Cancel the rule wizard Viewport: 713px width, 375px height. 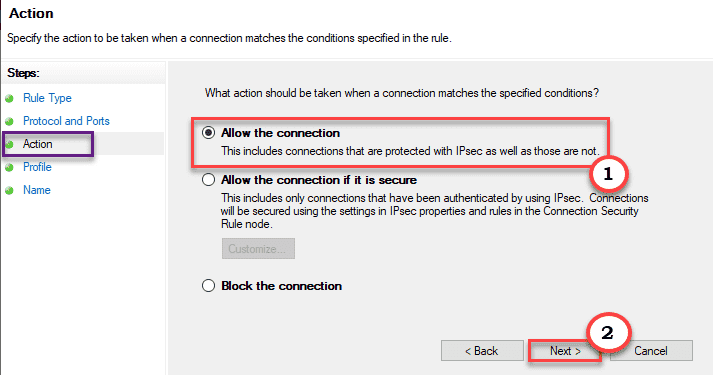click(x=651, y=351)
